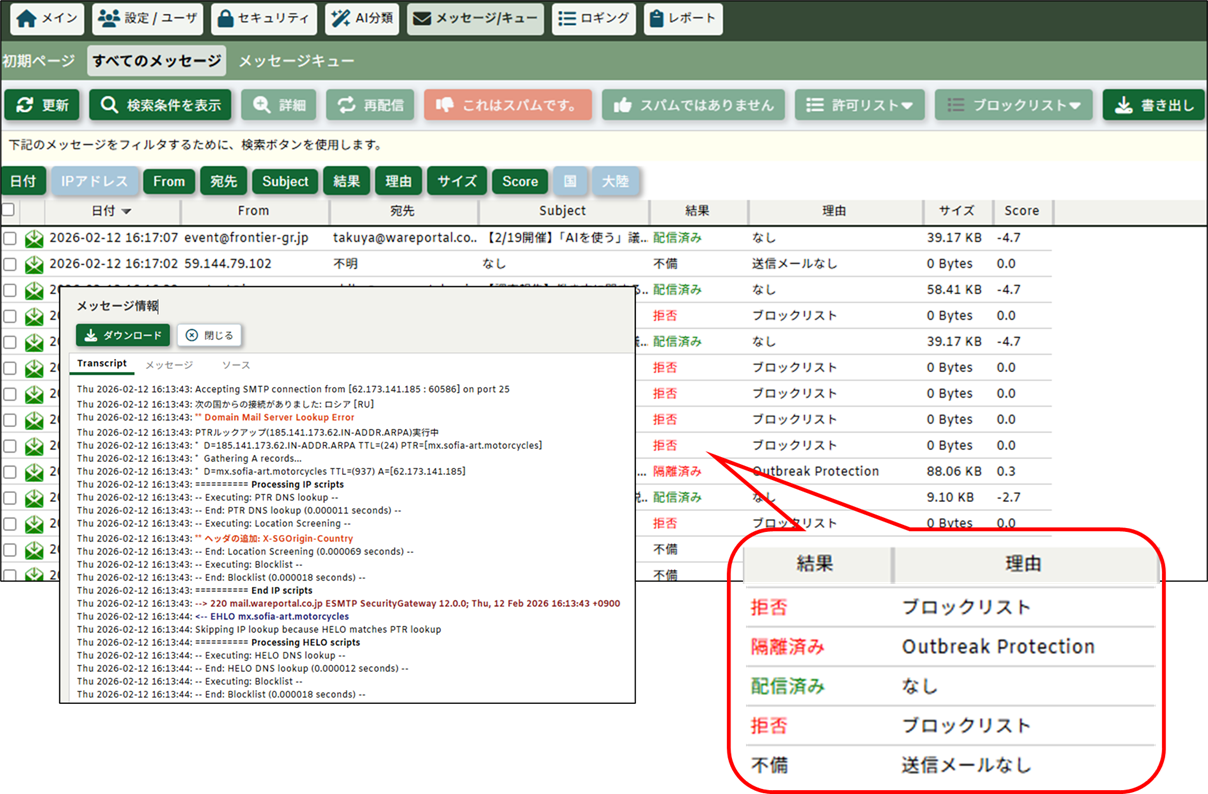Toggle the Score column filter button
Viewport: 1208px width, 794px height.
[520, 181]
